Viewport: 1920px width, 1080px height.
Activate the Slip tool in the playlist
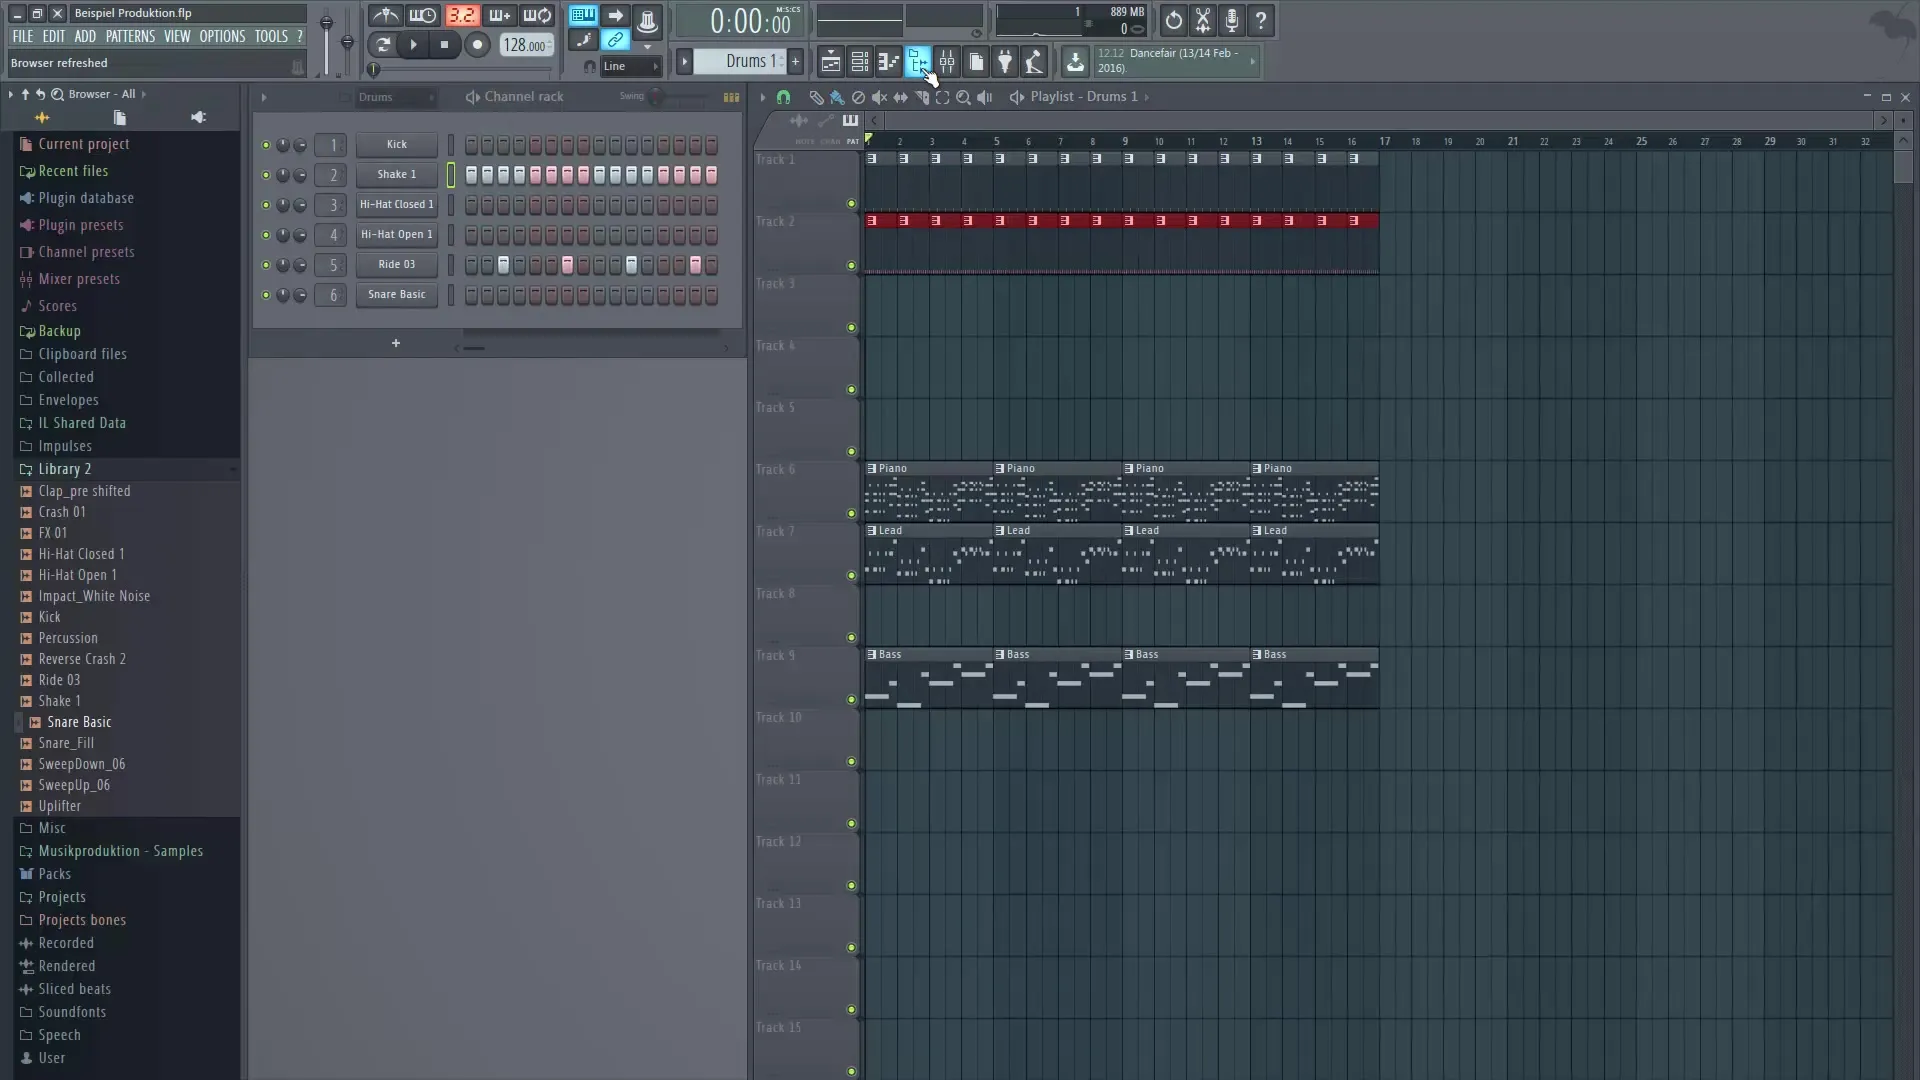(x=901, y=97)
